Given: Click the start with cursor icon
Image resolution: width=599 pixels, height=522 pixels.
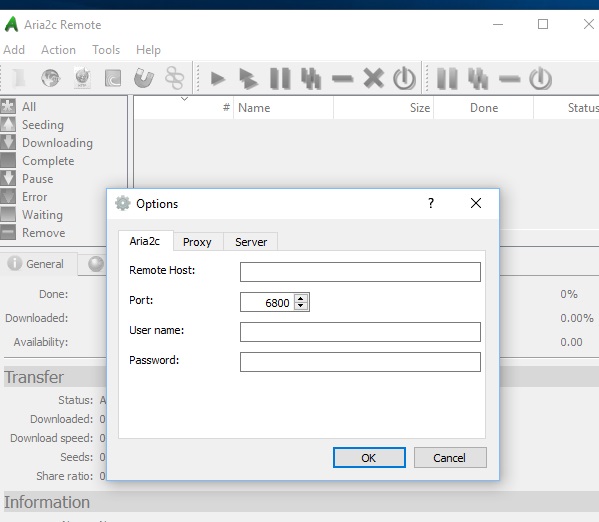Looking at the screenshot, I should point(248,78).
